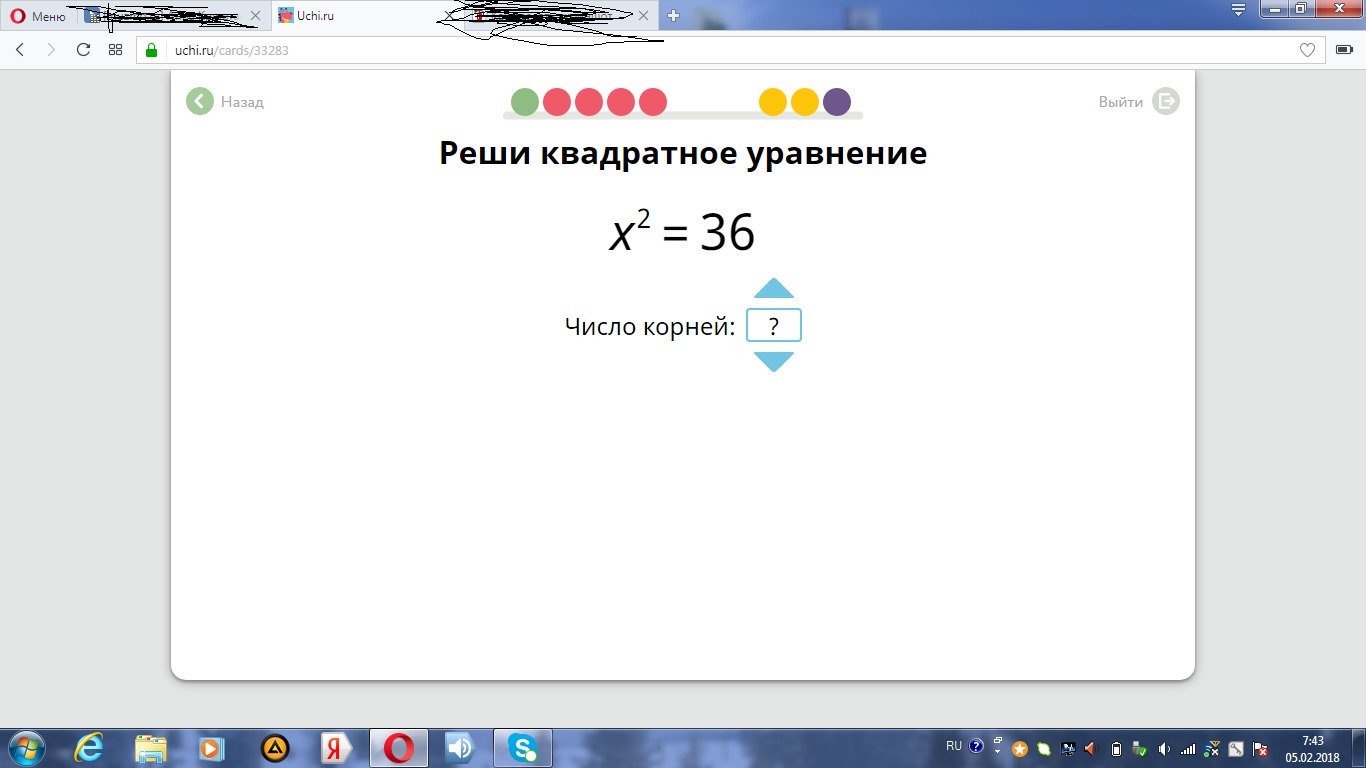The height and width of the screenshot is (768, 1366).
Task: Open a new browser tab
Action: (x=672, y=15)
